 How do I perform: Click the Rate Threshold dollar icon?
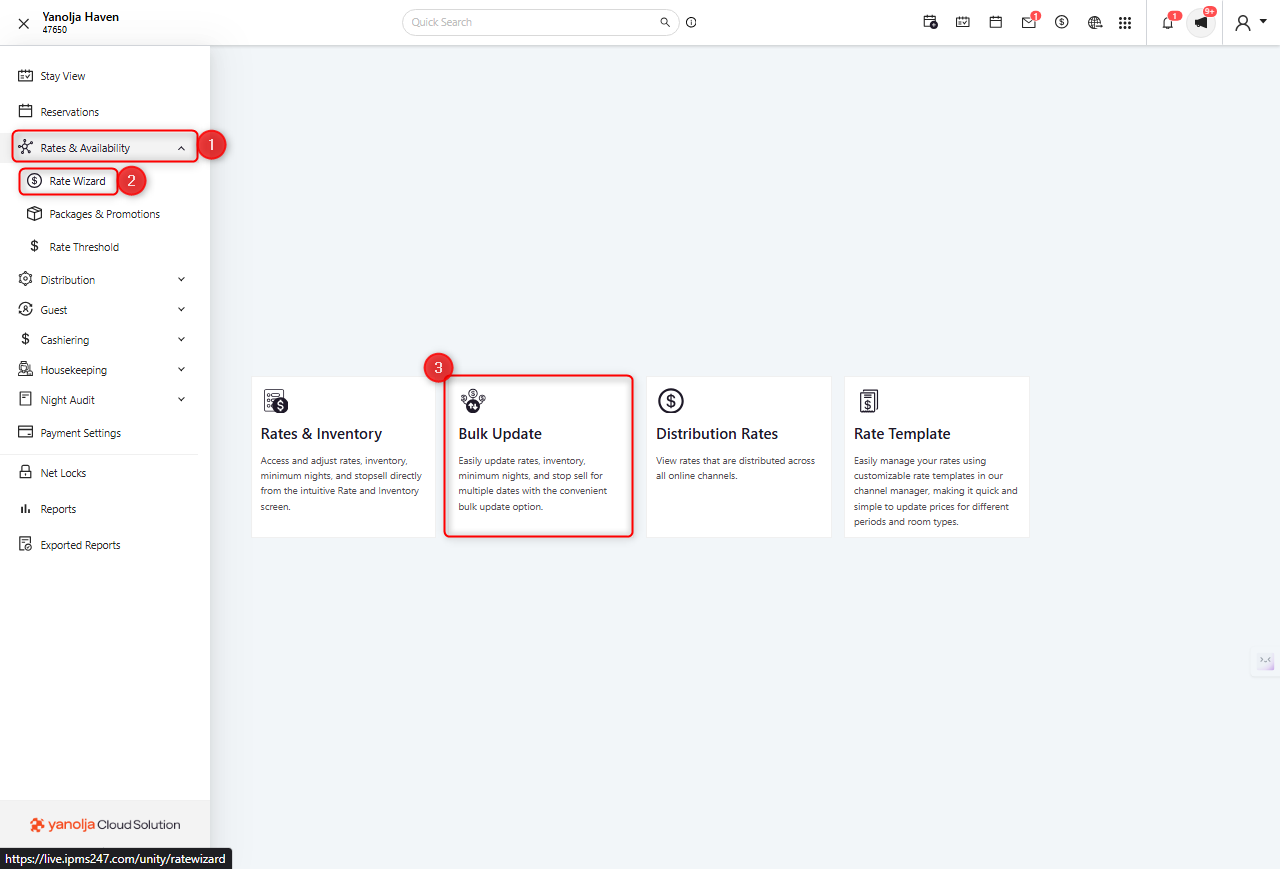click(x=34, y=247)
